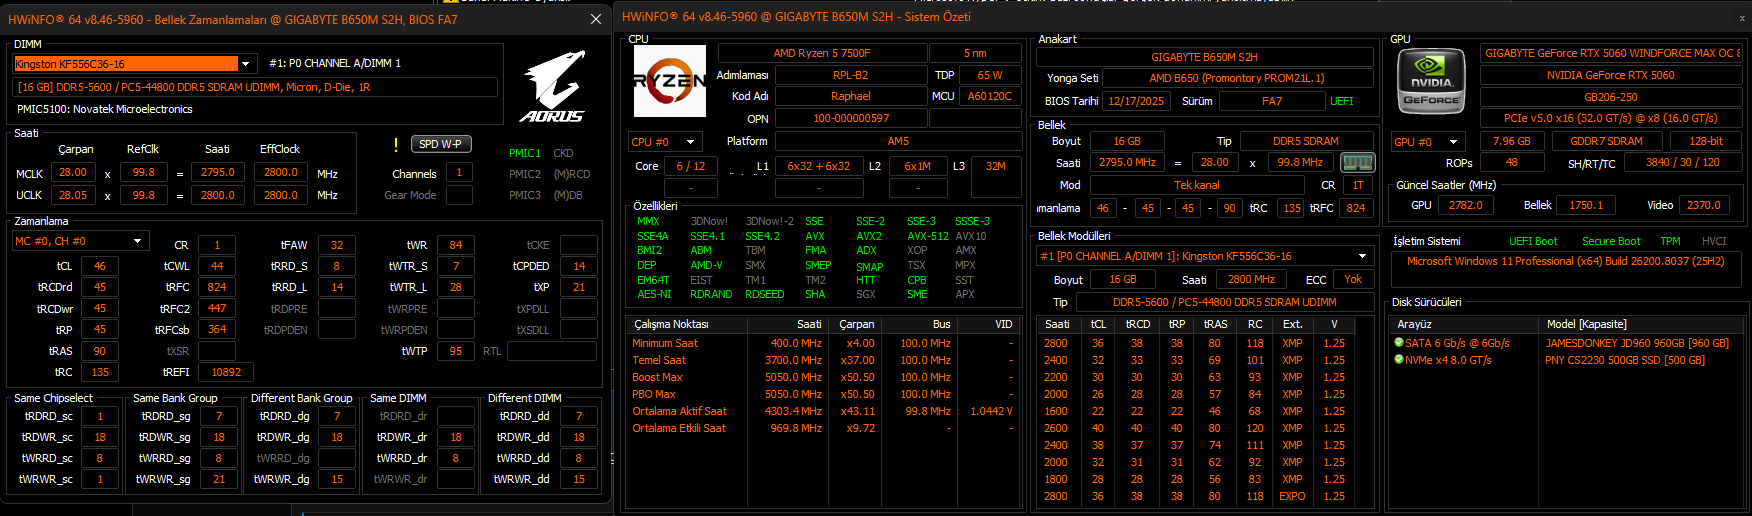Click the GIGABYTE B650M S2H motherboard field
Screen dimensions: 1752x516
pyautogui.click(x=1204, y=57)
